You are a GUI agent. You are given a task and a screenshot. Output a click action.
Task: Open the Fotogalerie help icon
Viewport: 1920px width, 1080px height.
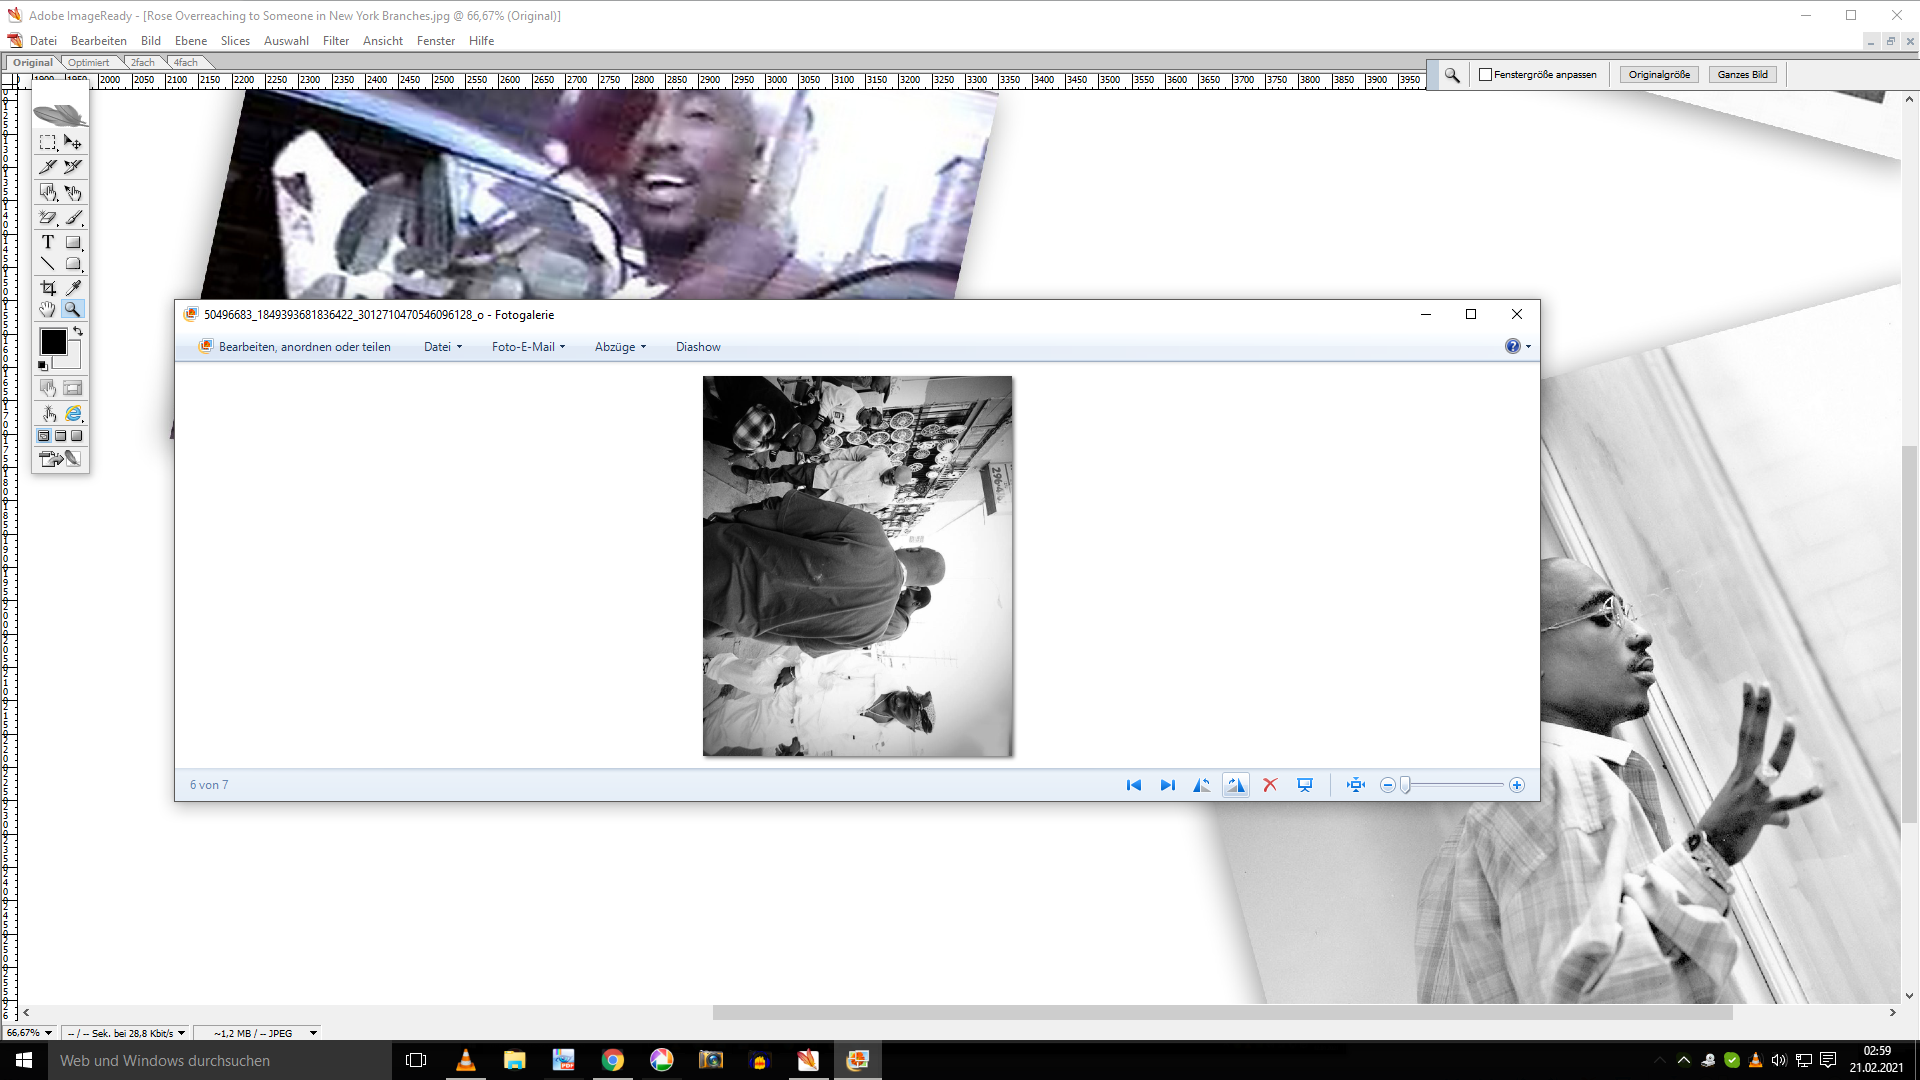click(x=1513, y=346)
